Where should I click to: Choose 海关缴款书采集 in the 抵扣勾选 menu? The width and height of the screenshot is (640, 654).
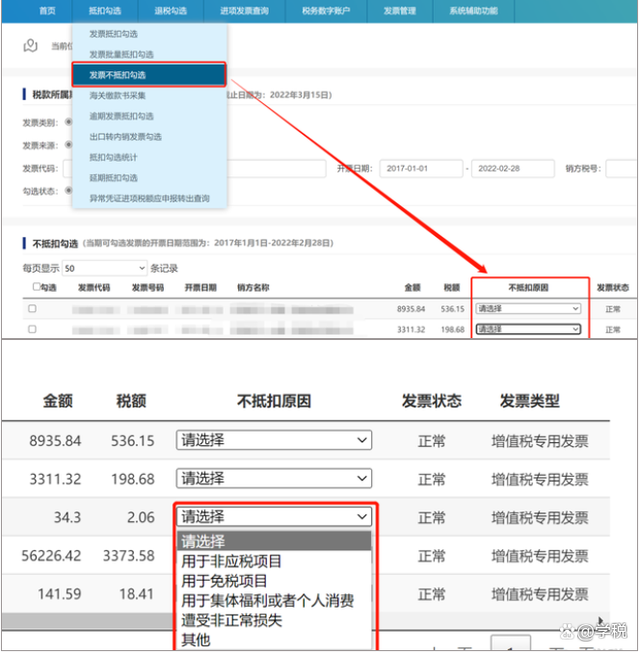tap(117, 95)
